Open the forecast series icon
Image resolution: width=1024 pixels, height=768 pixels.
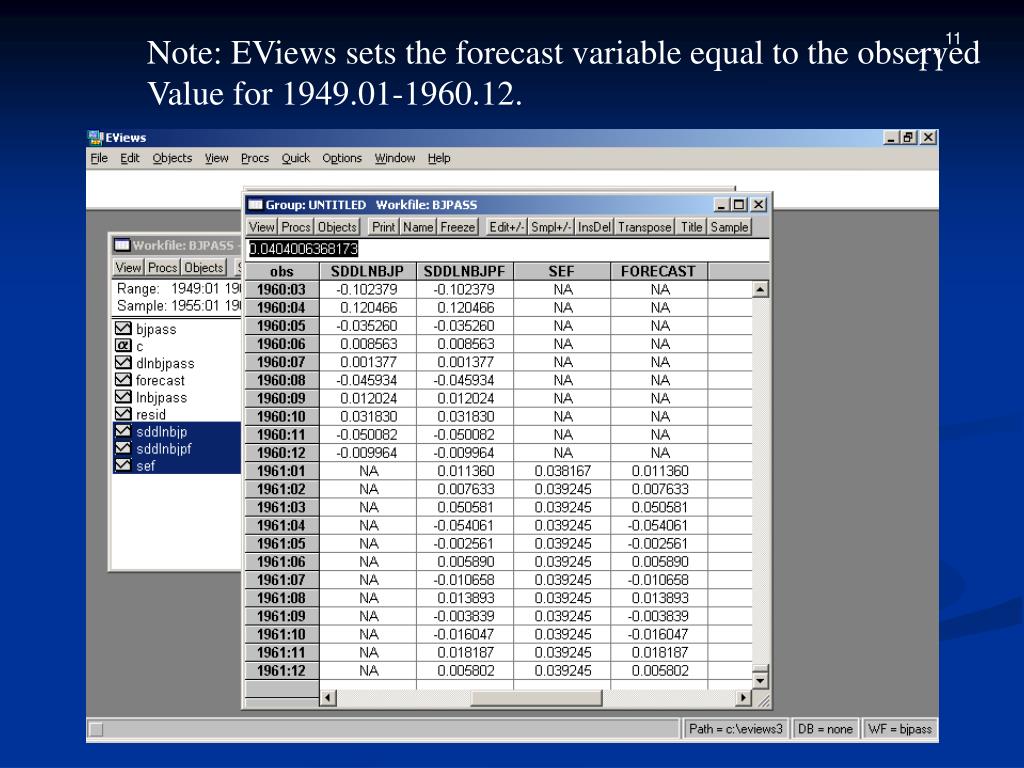click(123, 380)
